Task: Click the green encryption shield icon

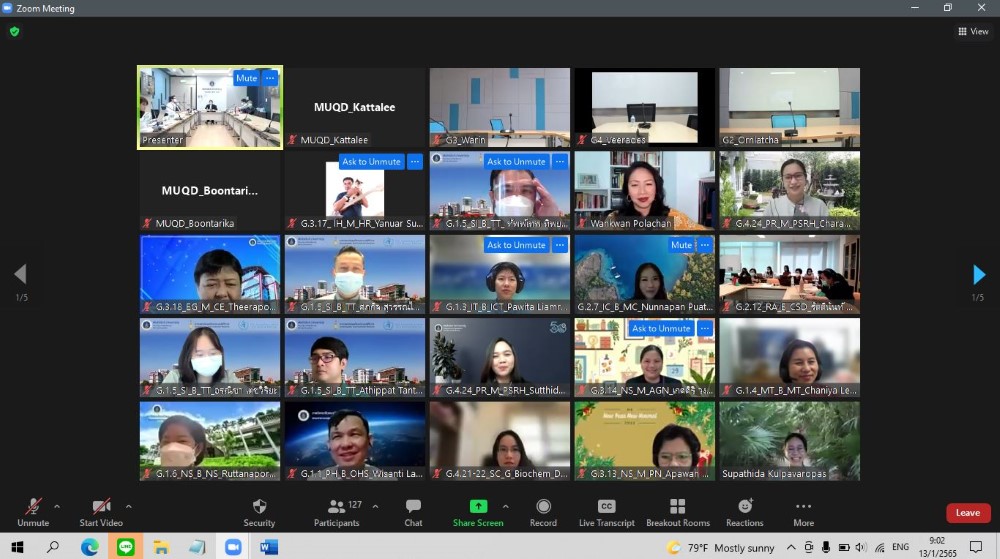Action: click(x=14, y=31)
